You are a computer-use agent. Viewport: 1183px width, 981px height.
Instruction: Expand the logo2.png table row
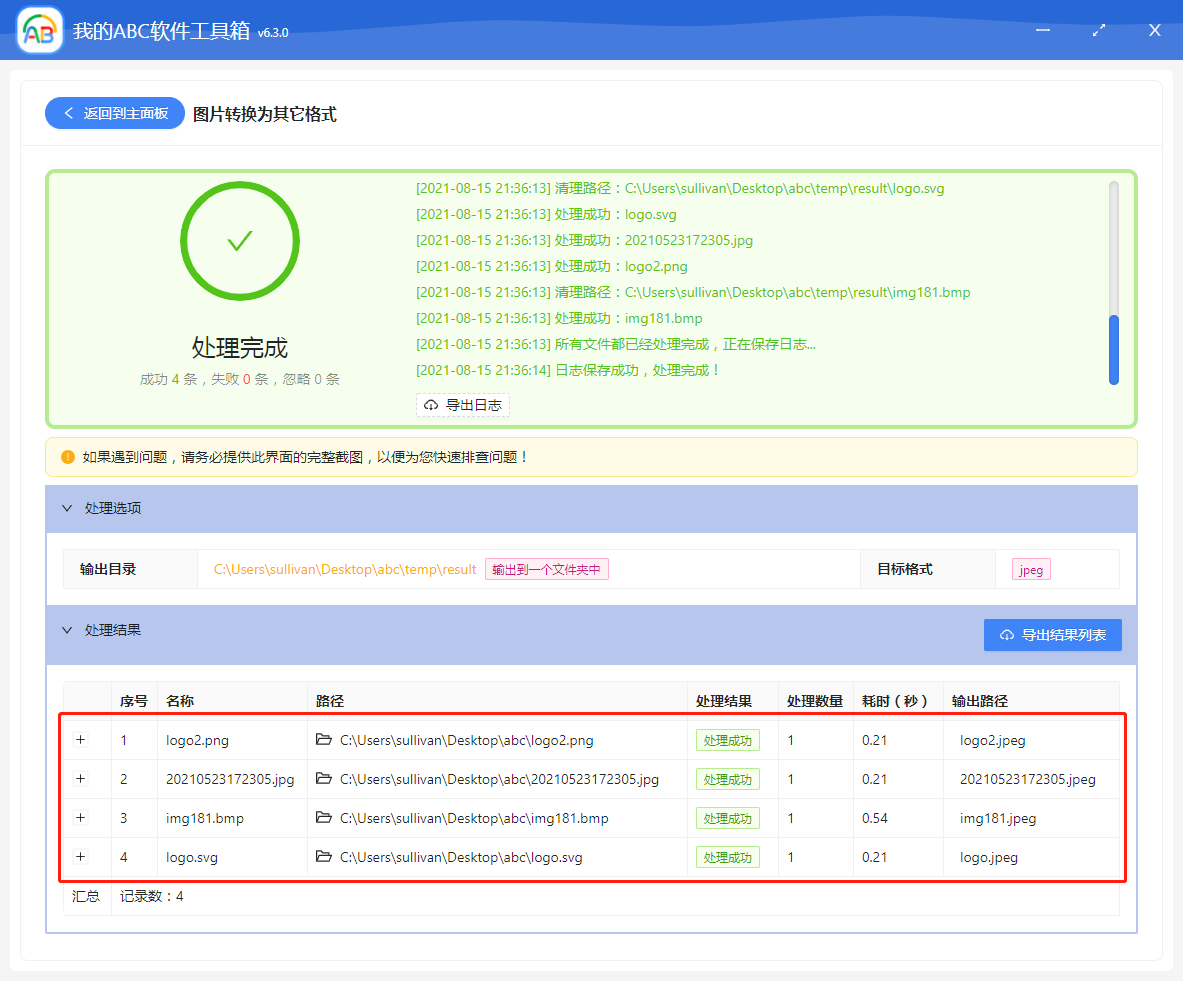(x=80, y=740)
